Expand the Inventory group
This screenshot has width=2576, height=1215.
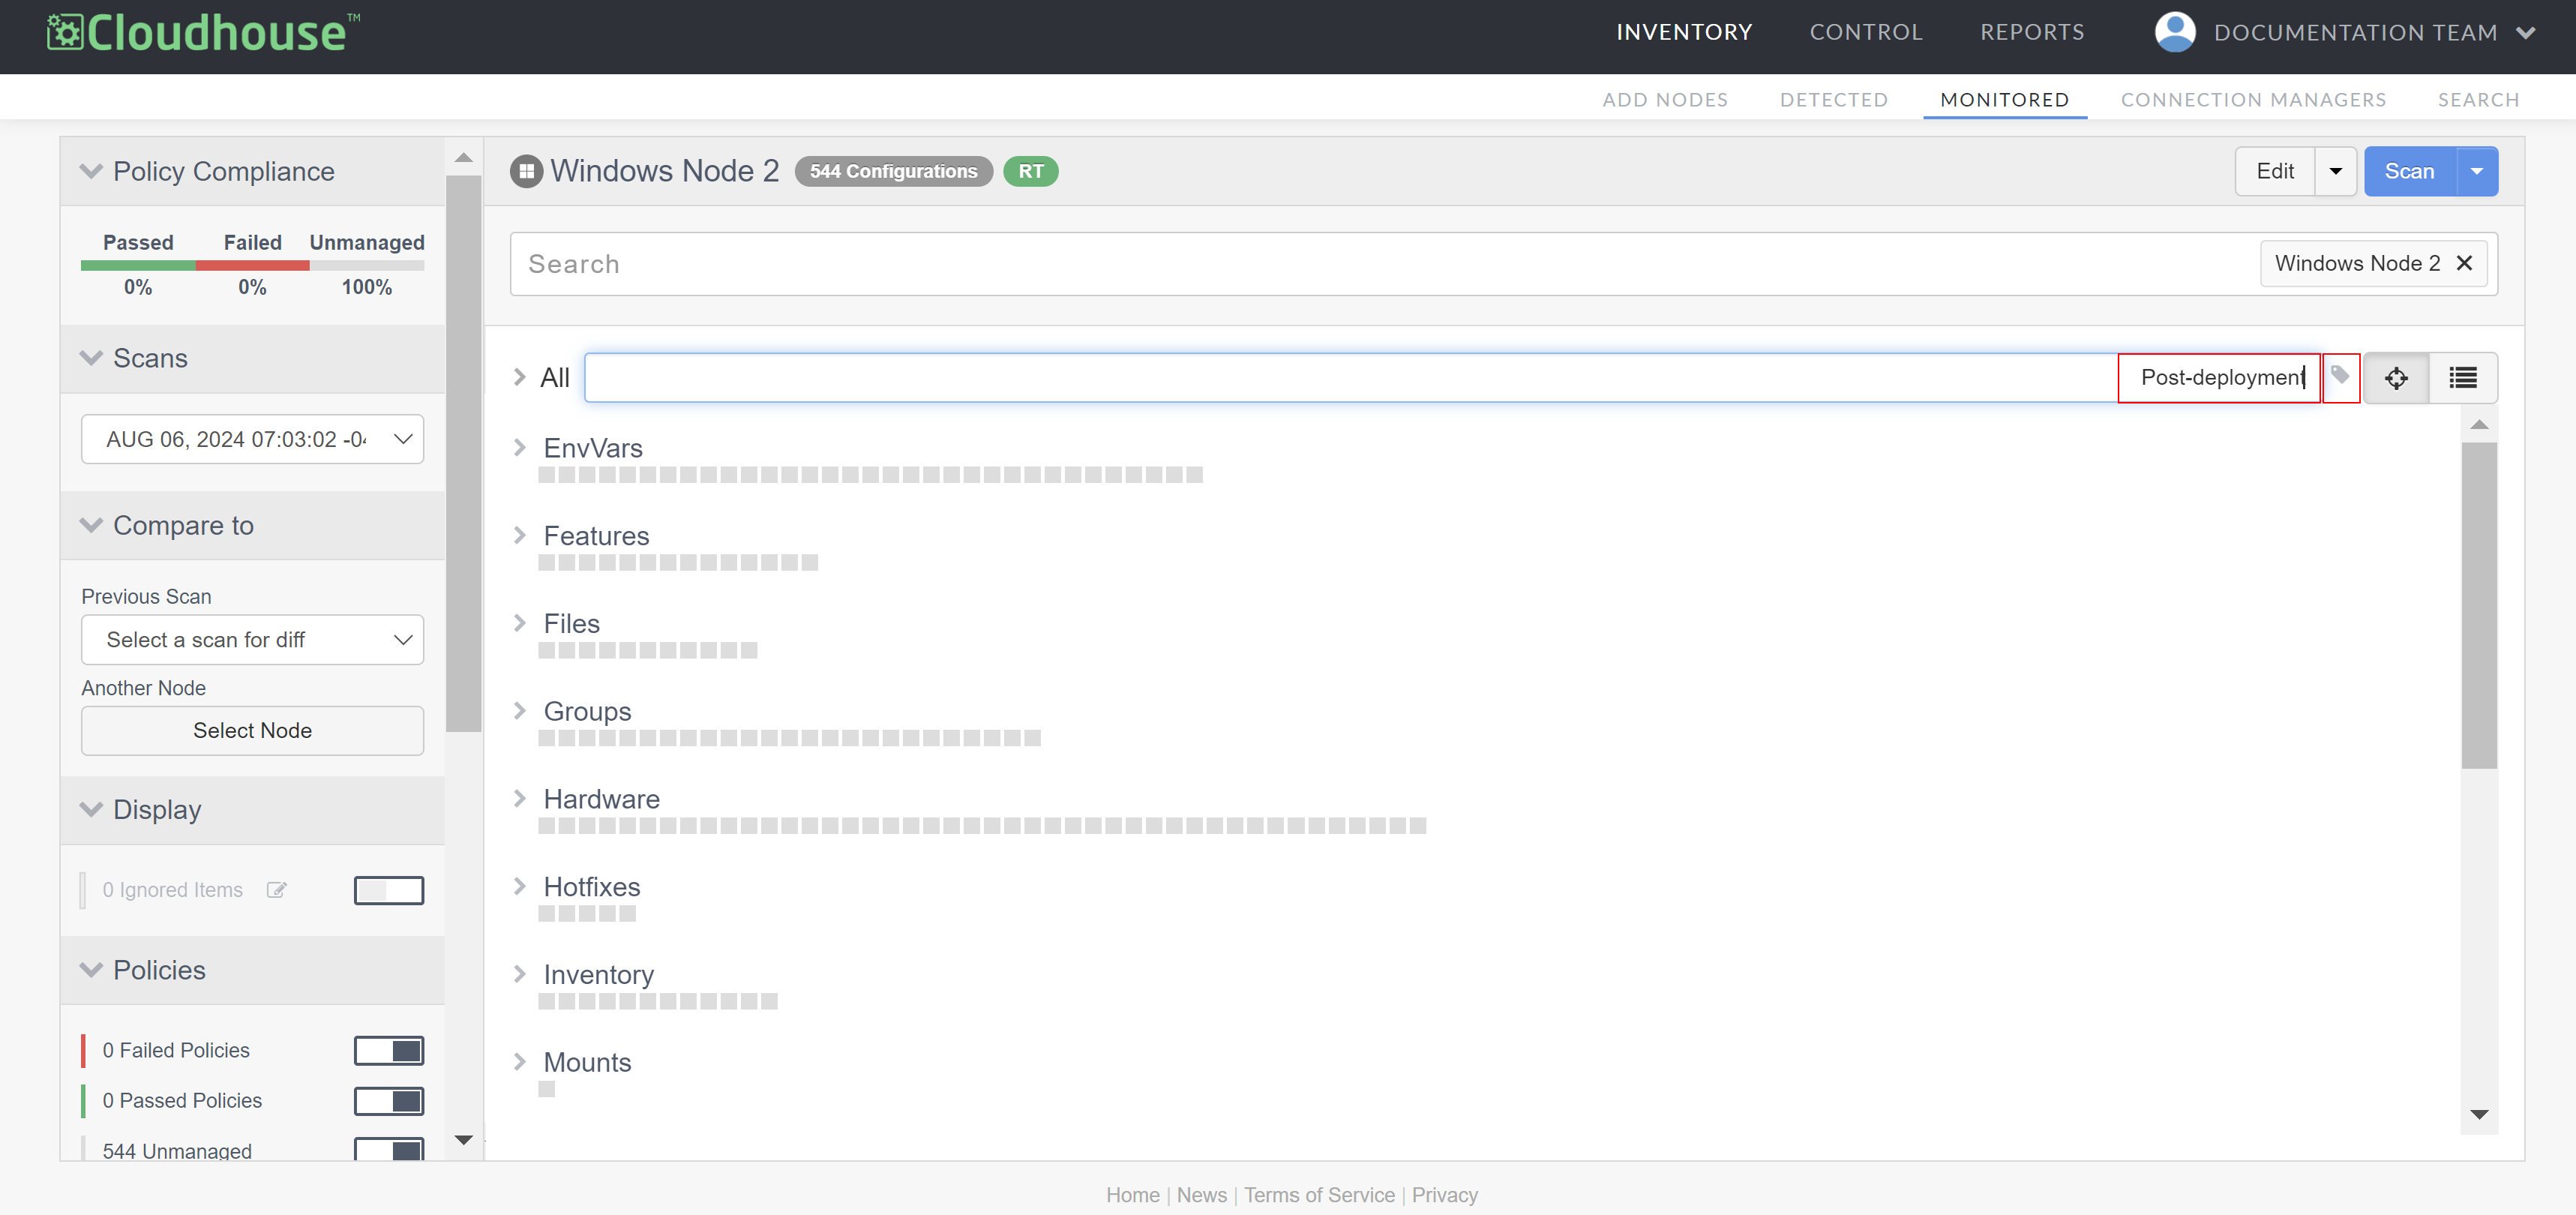pyautogui.click(x=519, y=974)
